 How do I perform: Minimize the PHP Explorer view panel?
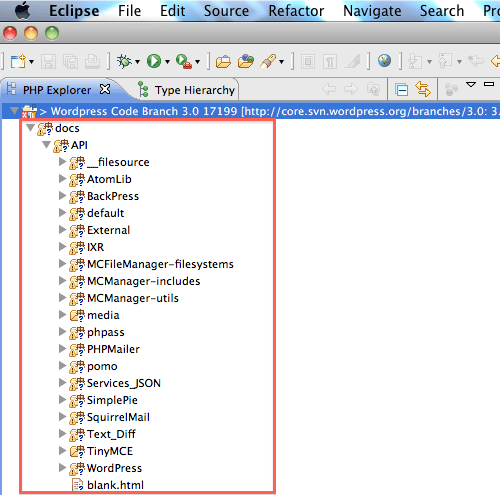click(x=489, y=84)
